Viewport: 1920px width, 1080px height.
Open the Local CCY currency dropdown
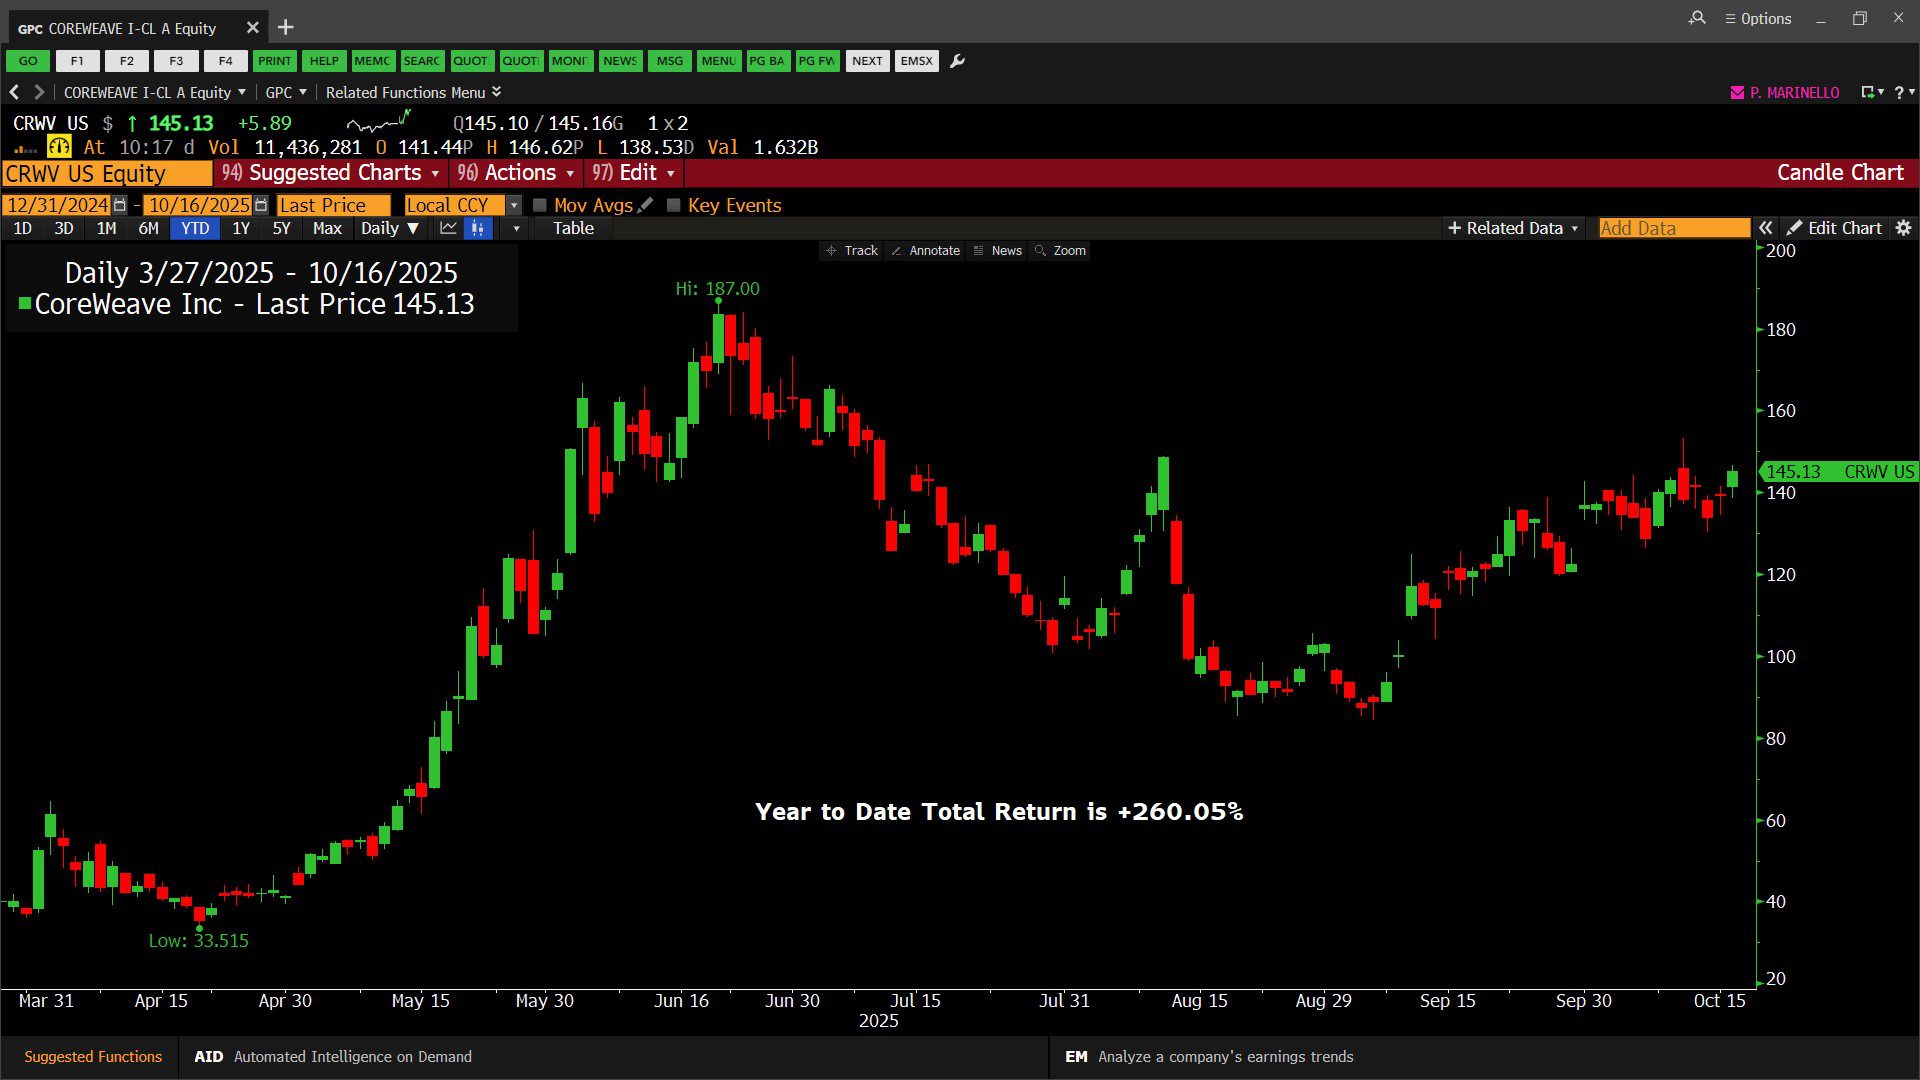[514, 205]
